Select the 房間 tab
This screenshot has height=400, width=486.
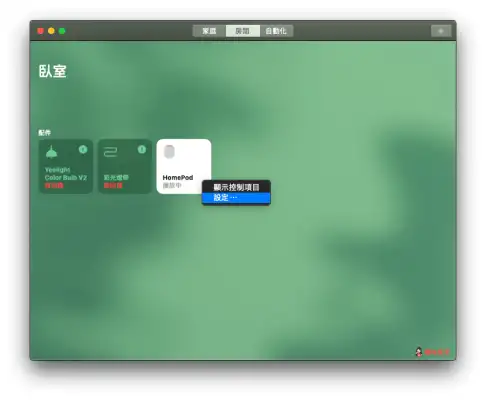(243, 31)
